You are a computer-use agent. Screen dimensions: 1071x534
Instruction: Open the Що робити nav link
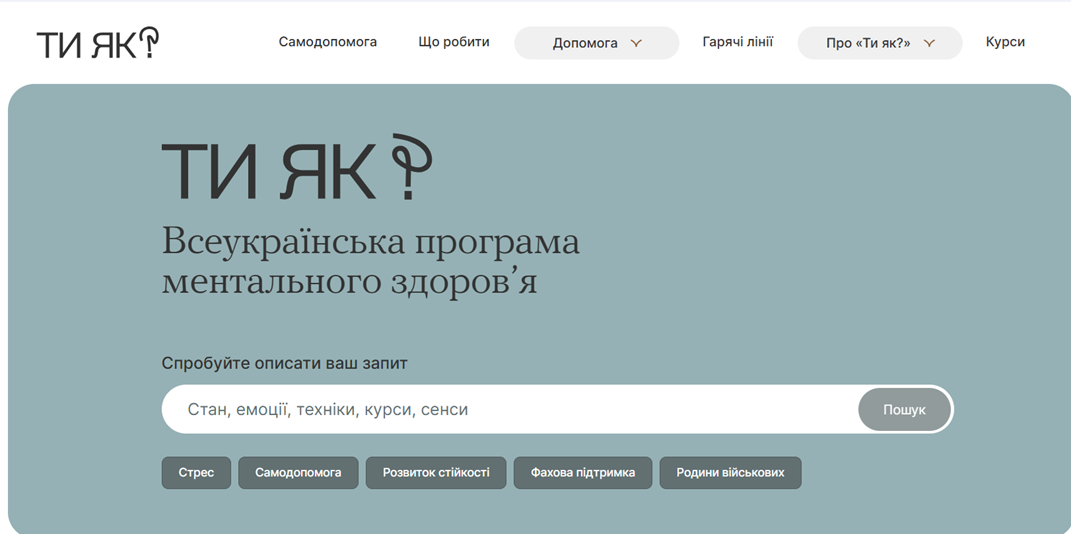[454, 42]
